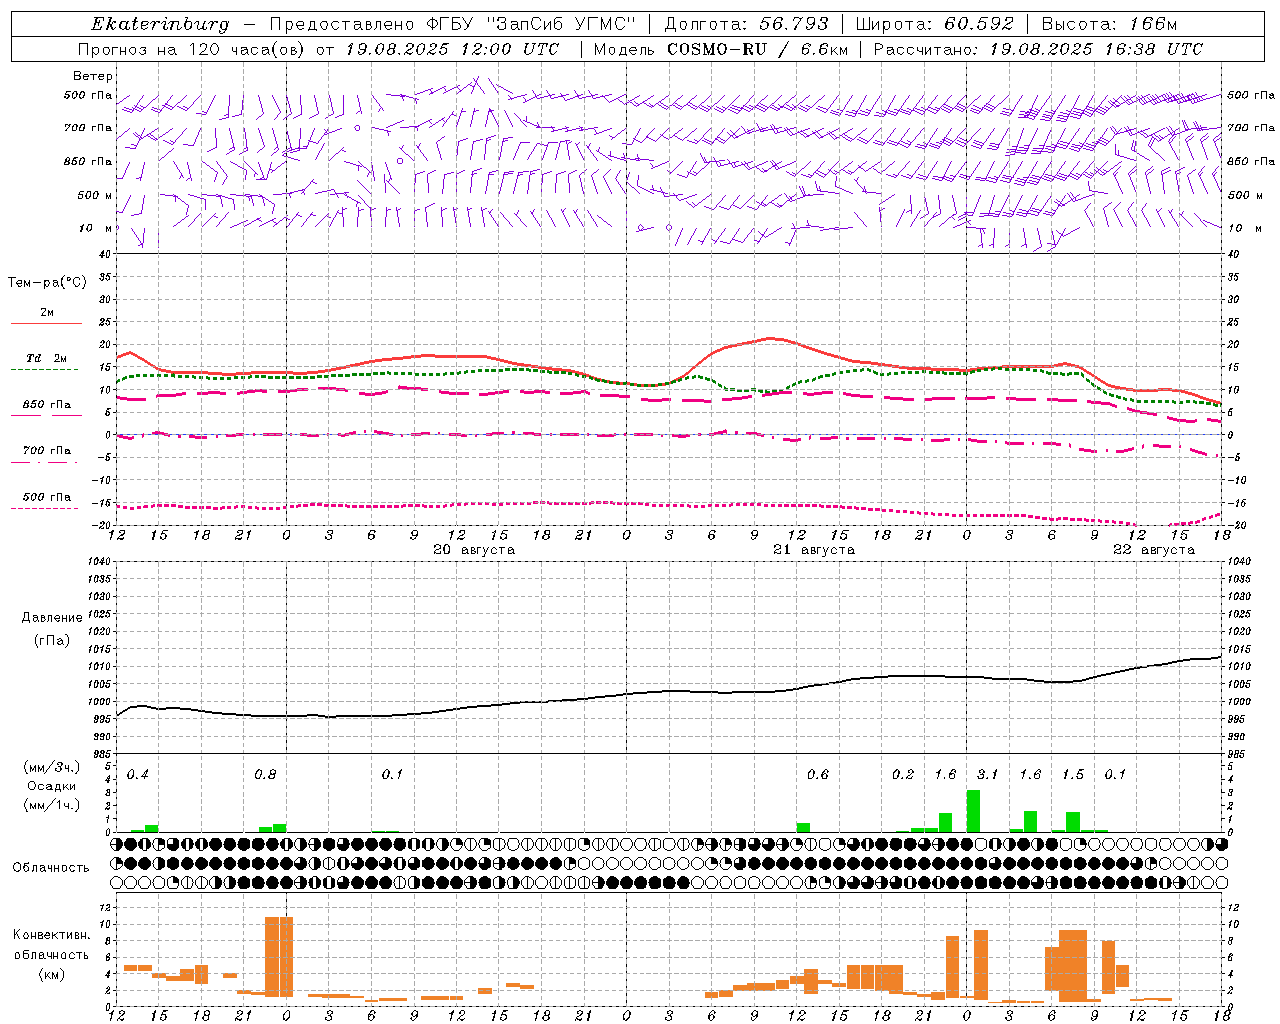1280x1024 pixels.
Task: Click the 'Высота: 166м' value
Action: click(1109, 24)
